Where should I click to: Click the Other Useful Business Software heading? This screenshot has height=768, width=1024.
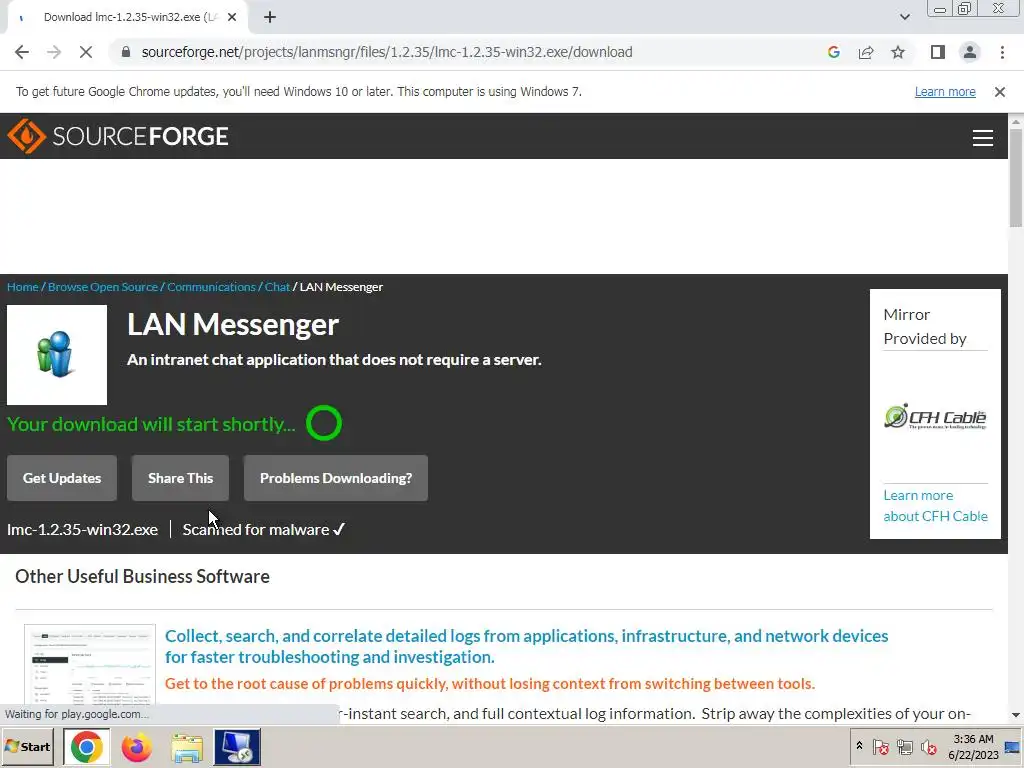pos(142,577)
